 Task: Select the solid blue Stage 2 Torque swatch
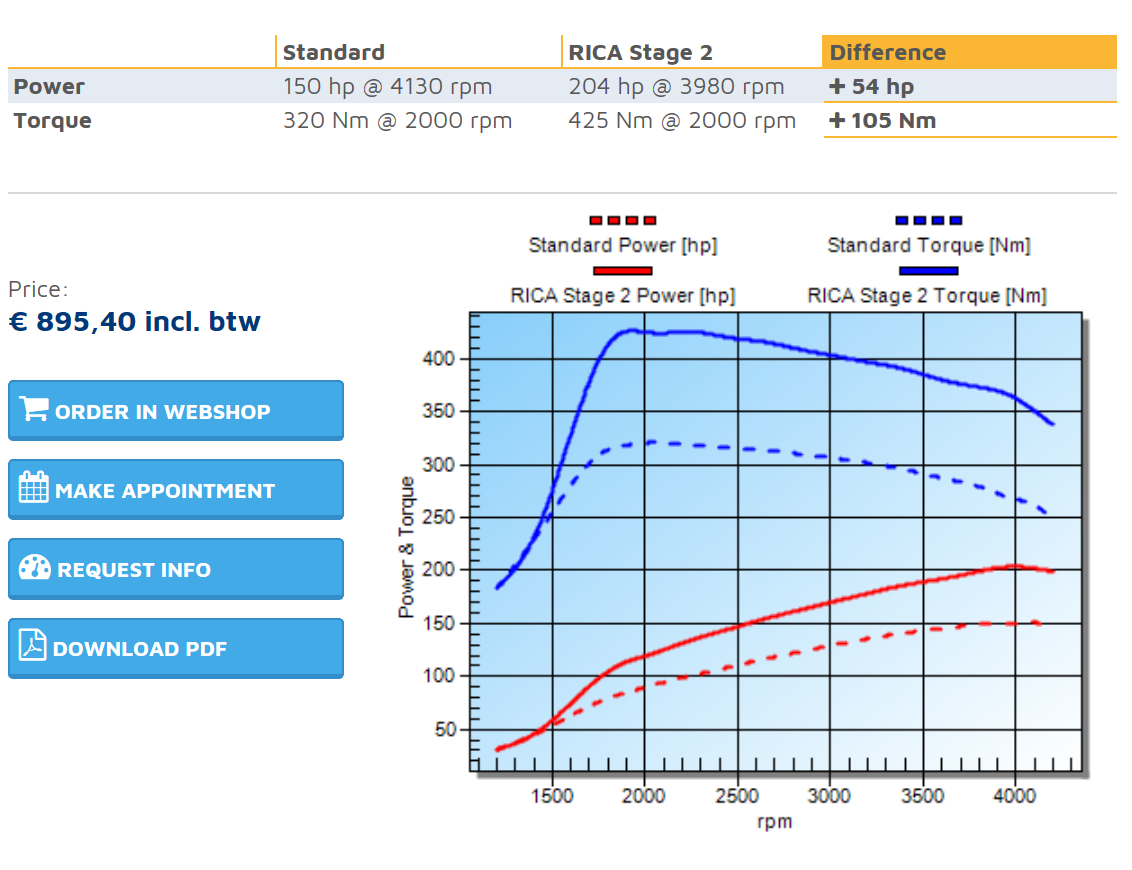tap(928, 270)
